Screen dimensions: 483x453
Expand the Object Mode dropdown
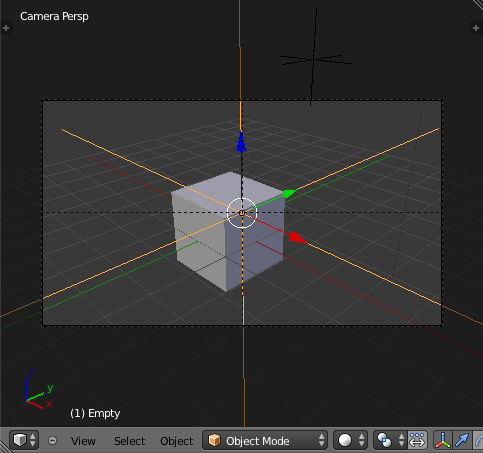click(x=265, y=440)
